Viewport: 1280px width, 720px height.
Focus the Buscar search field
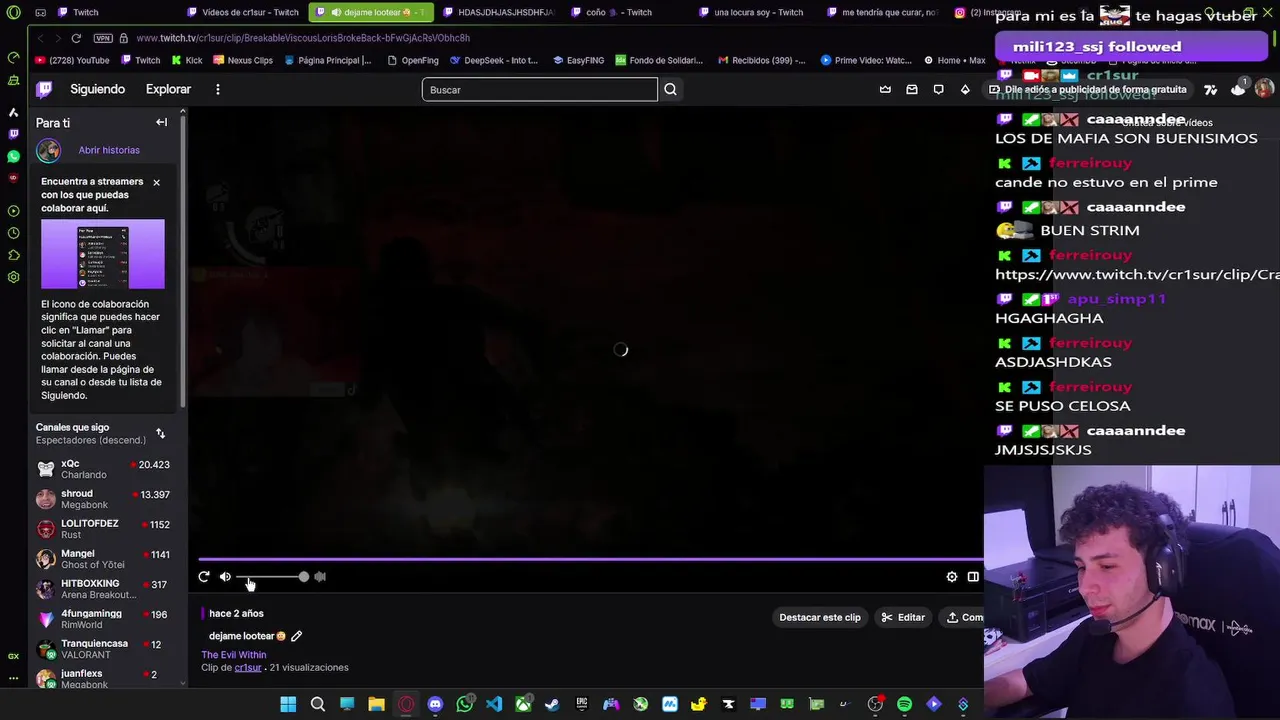pos(540,90)
